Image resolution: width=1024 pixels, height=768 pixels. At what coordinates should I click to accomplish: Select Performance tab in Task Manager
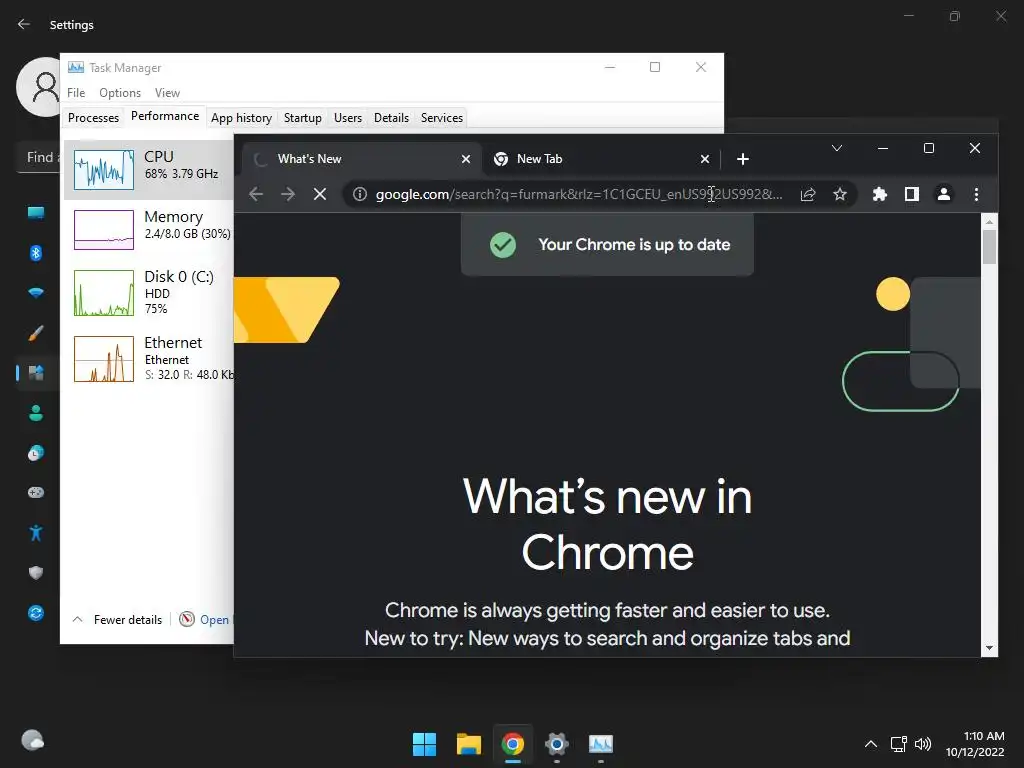[x=165, y=116]
